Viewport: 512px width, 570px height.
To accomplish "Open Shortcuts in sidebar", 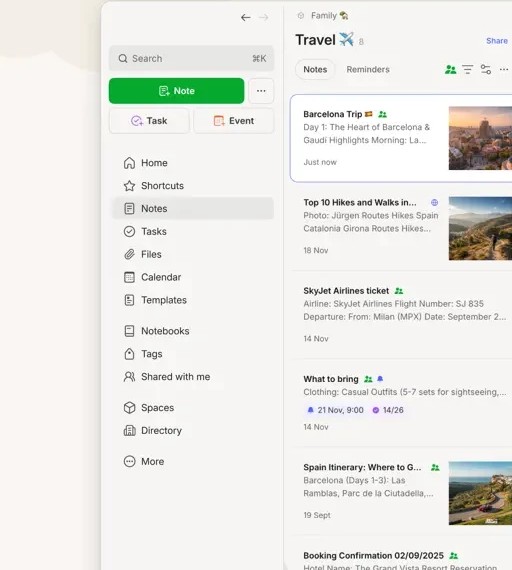I will [193, 186].
